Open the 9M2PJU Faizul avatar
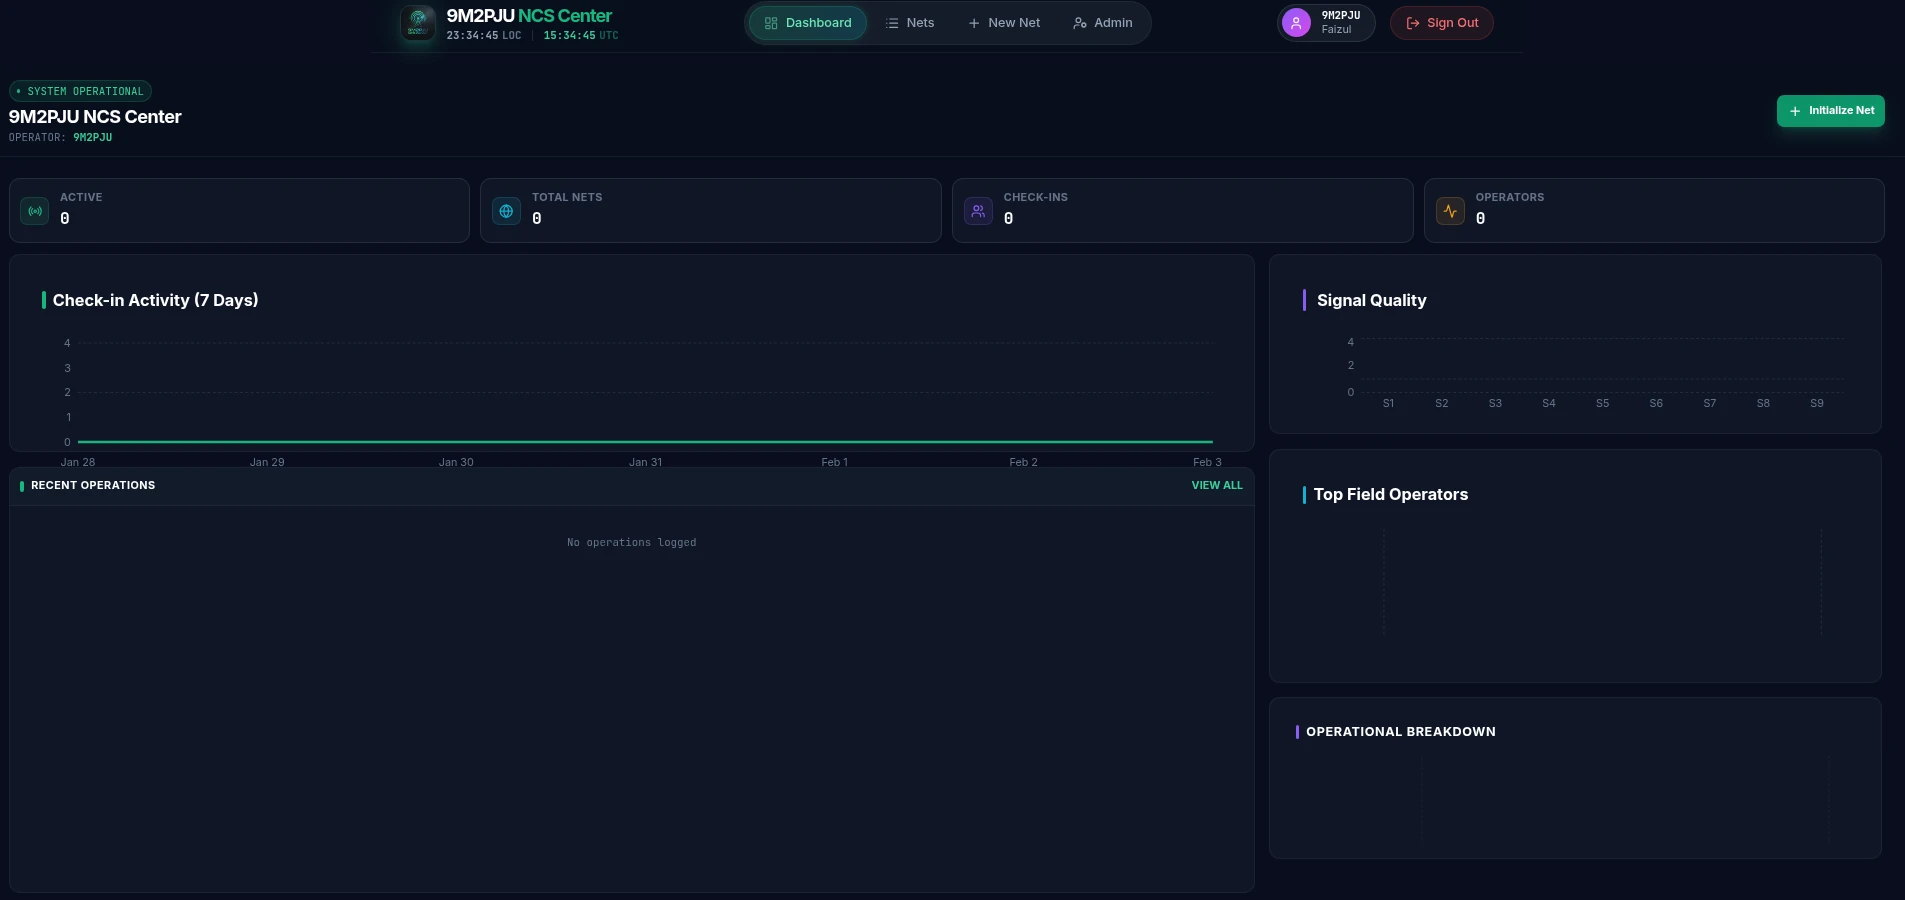 [1296, 22]
